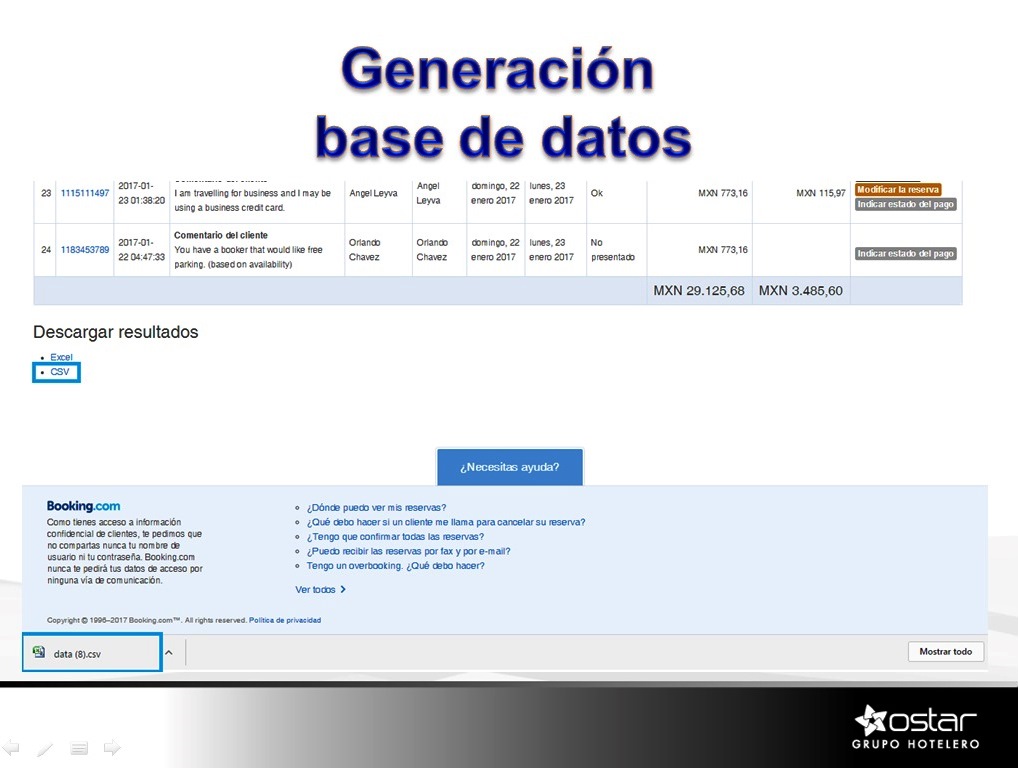Click 'Modificar la reserva' for Angel Leyva
Image resolution: width=1018 pixels, height=772 pixels.
pos(898,189)
